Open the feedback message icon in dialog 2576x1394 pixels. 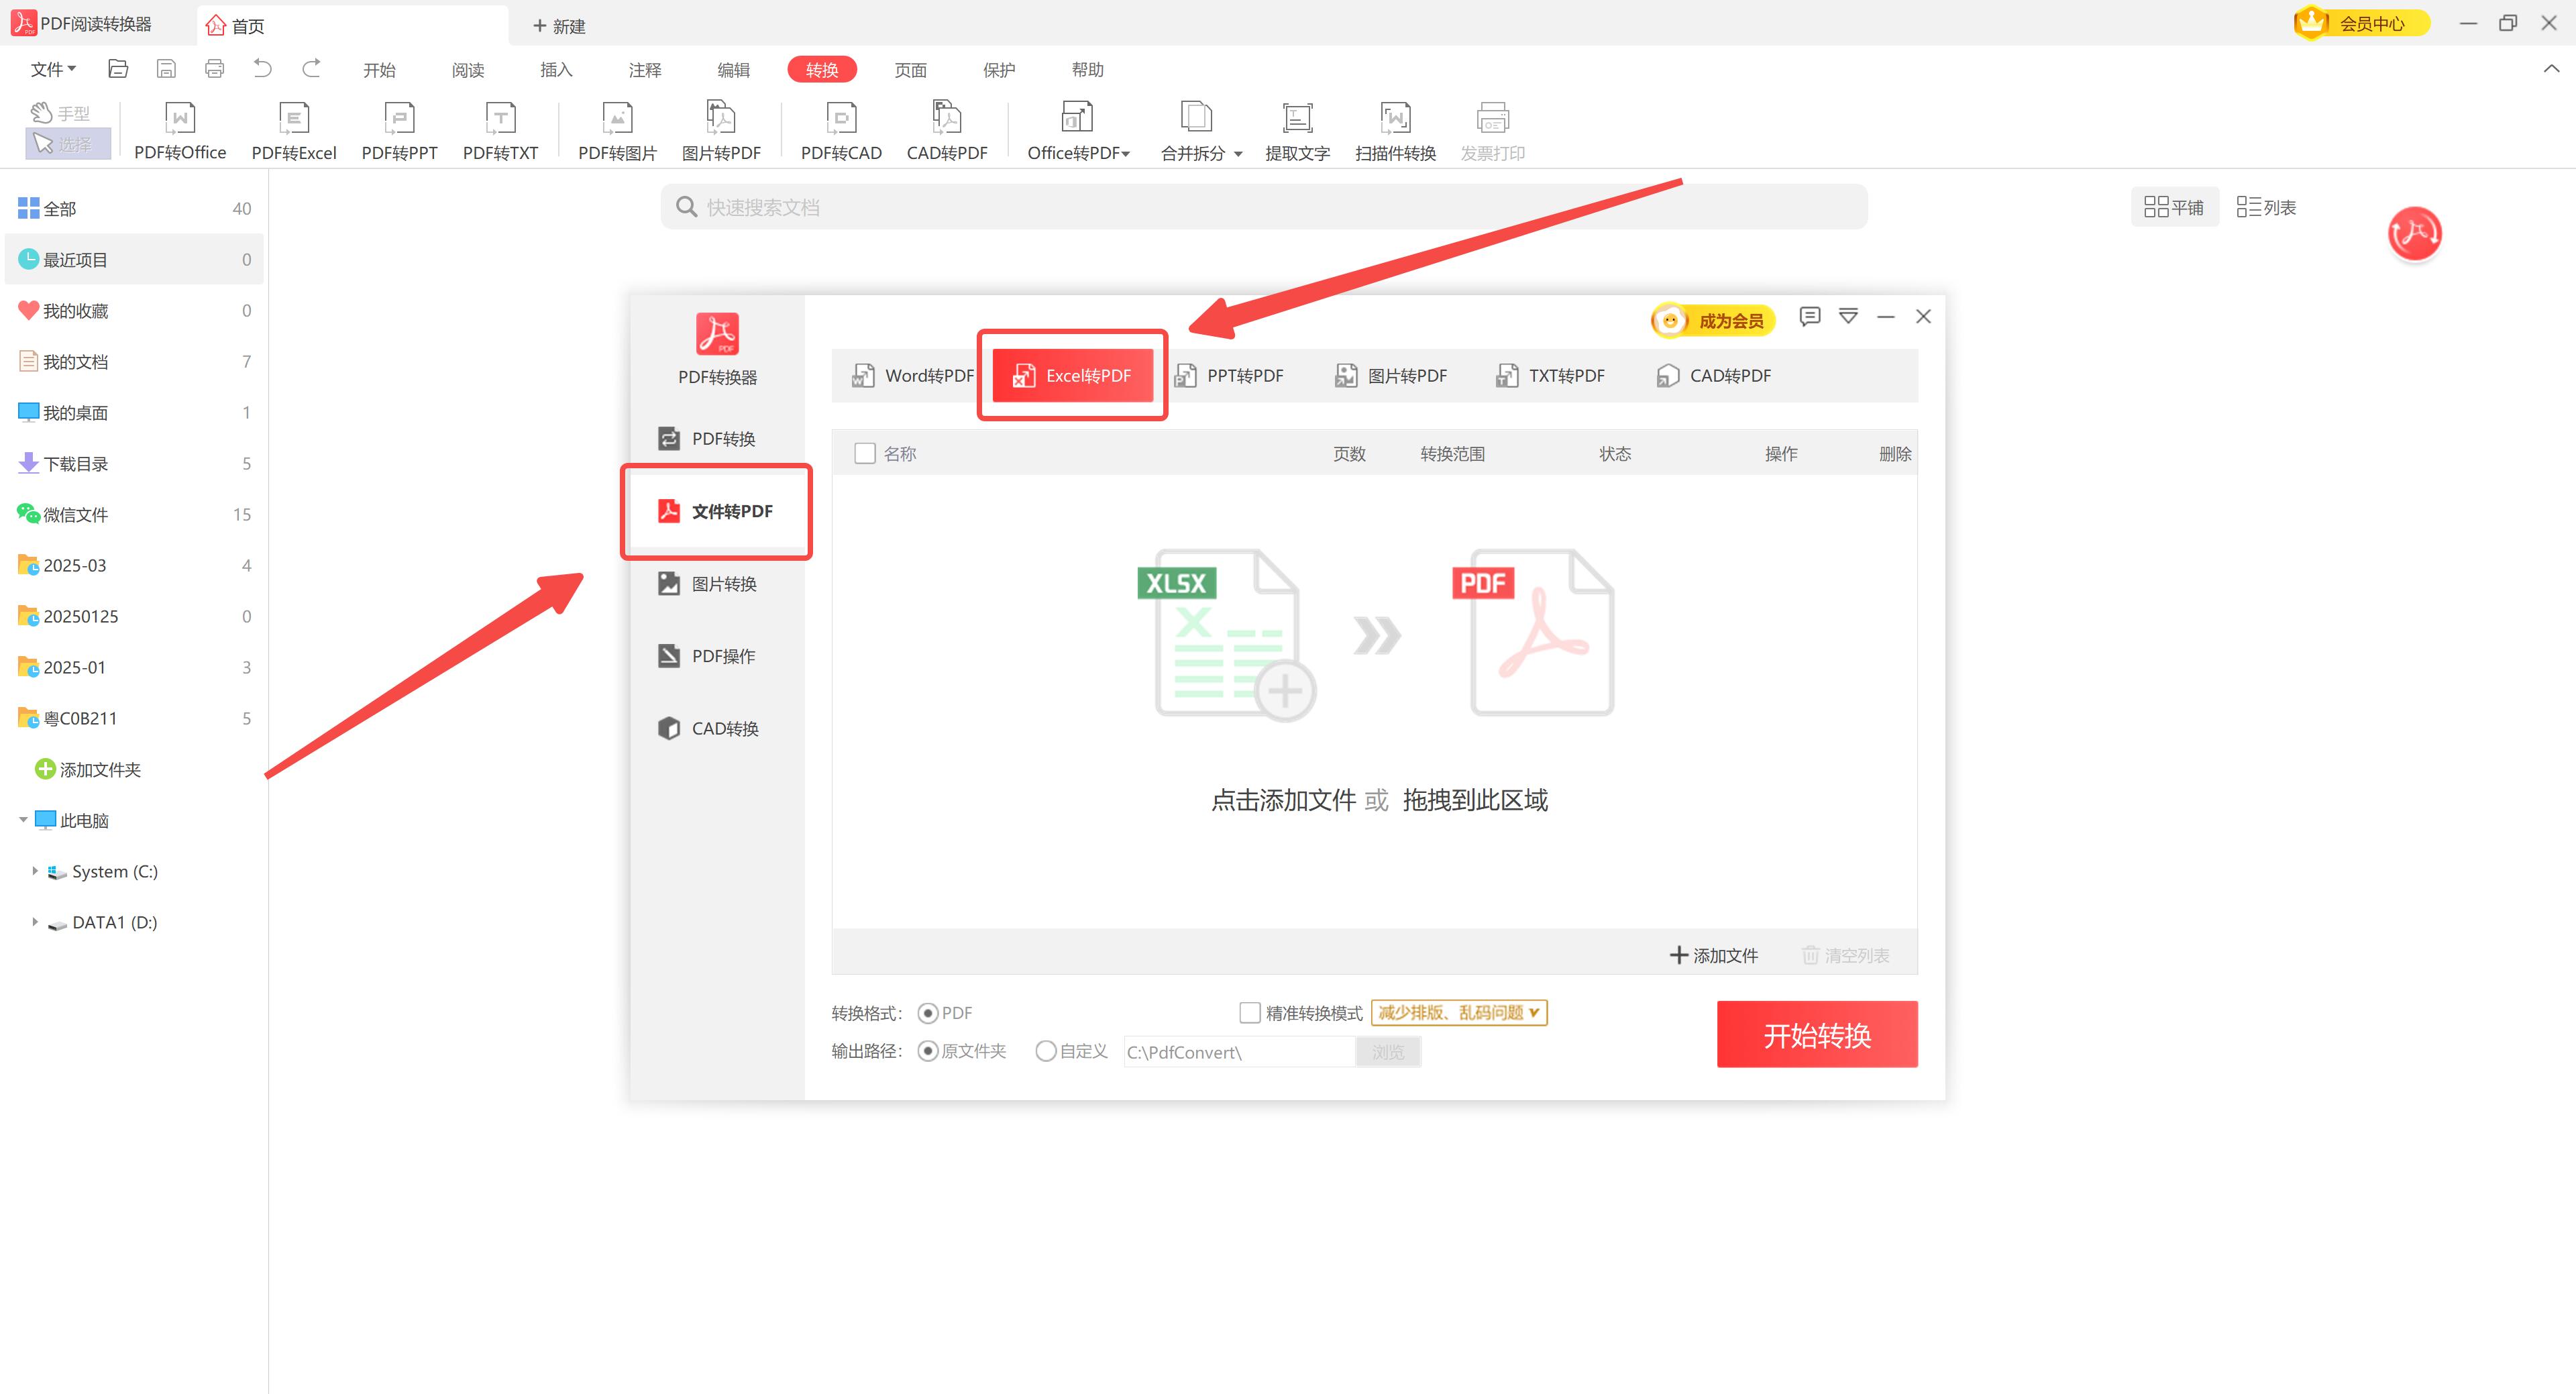(1809, 317)
